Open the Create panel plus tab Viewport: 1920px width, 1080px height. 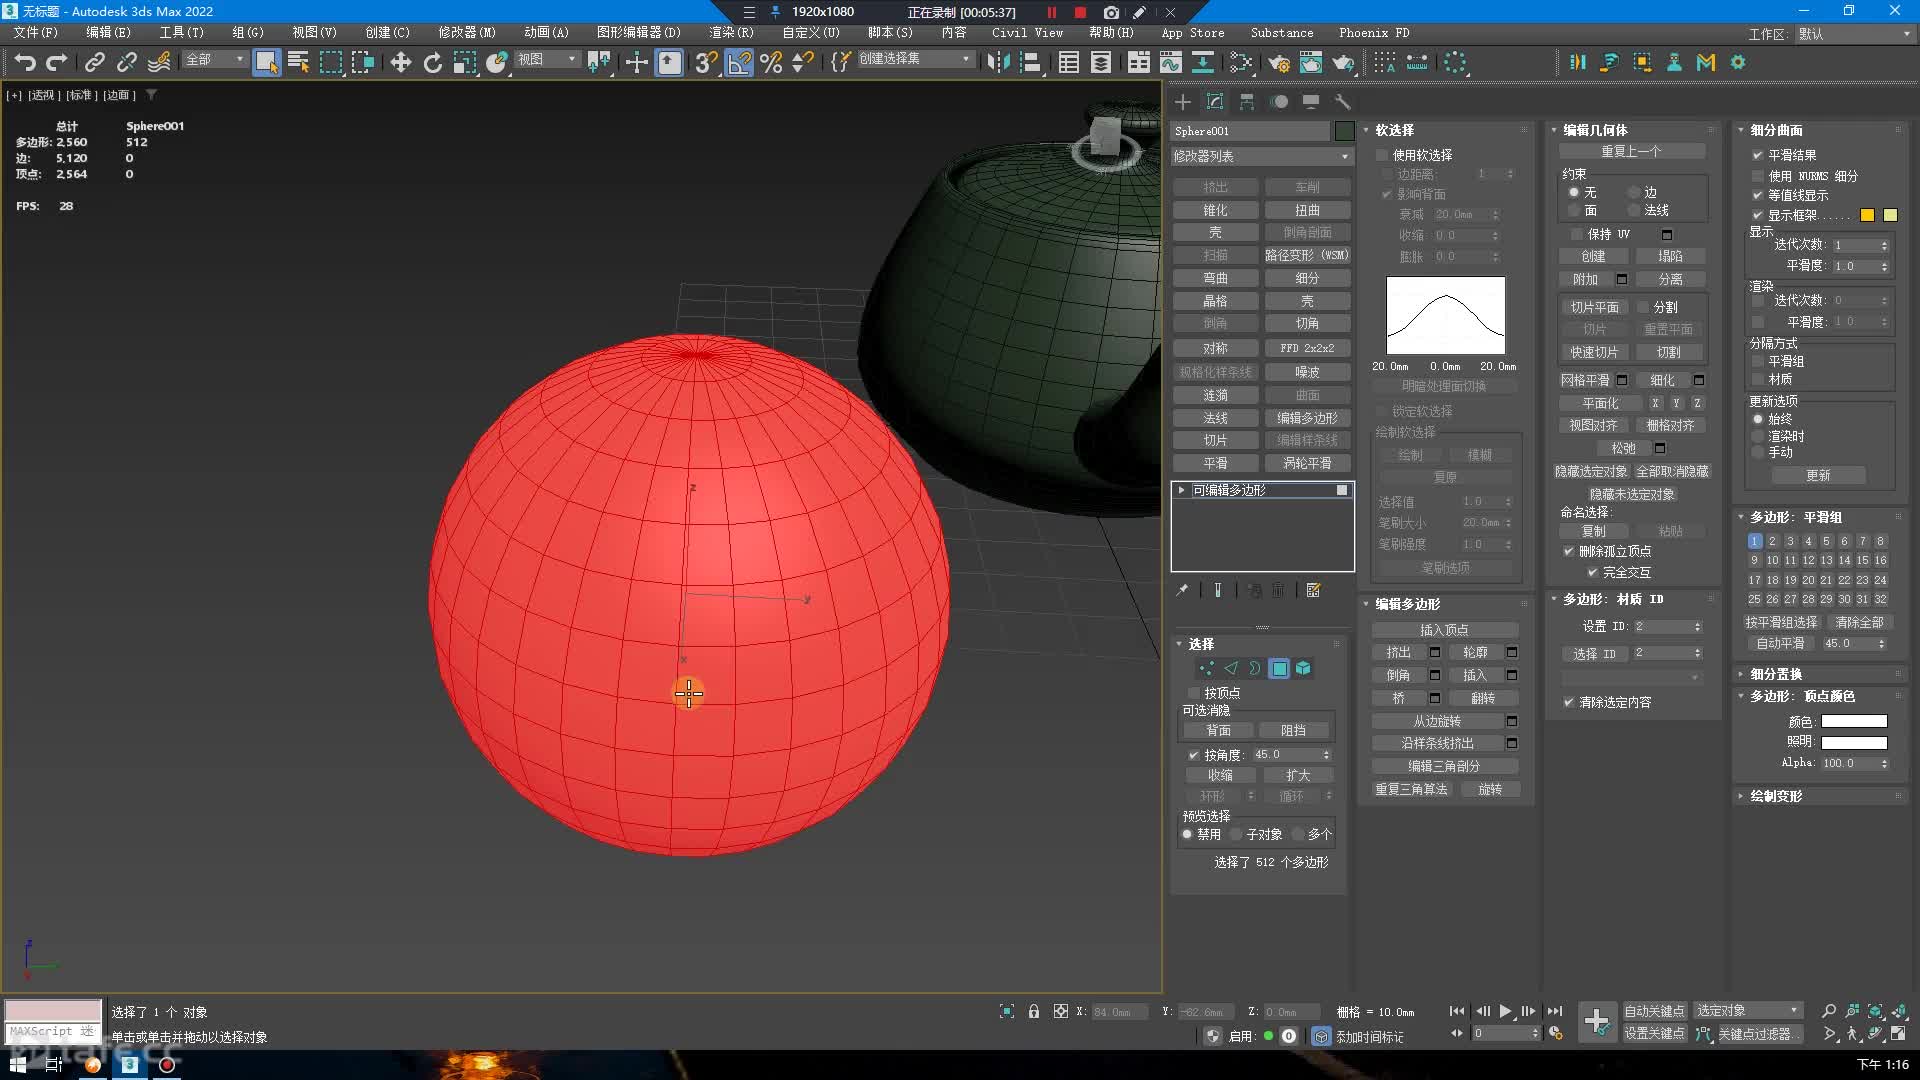(x=1183, y=102)
